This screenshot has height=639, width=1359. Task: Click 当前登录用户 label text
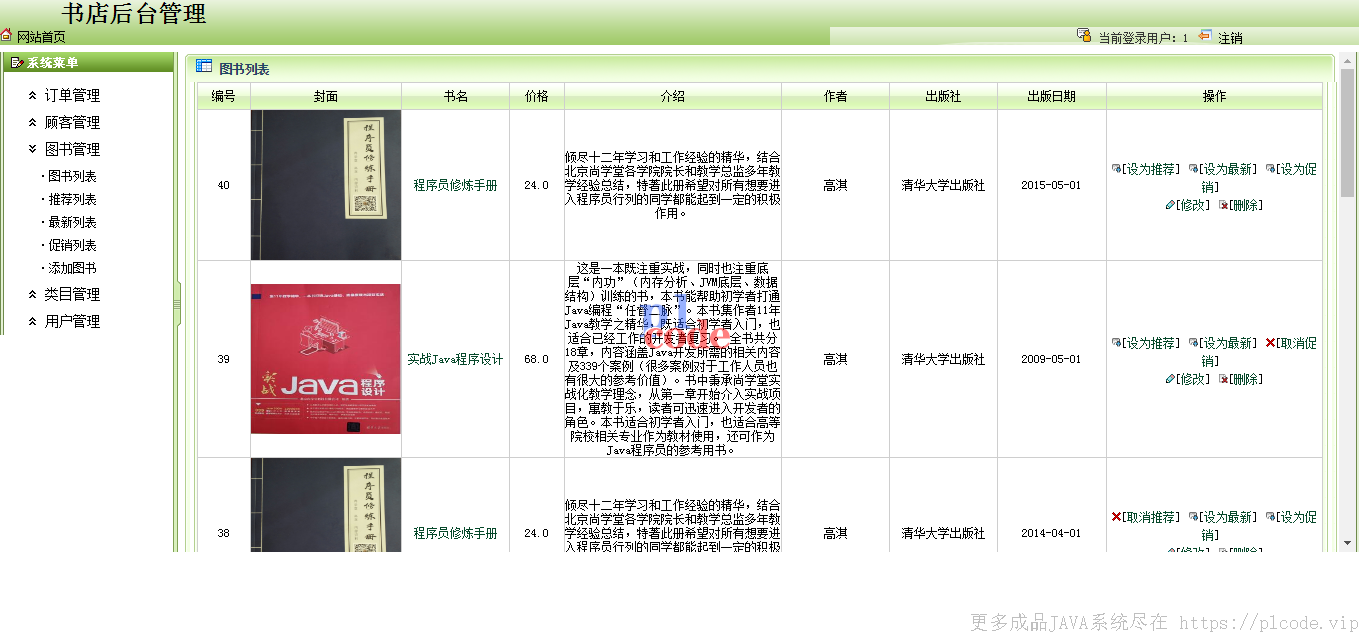tap(1139, 38)
